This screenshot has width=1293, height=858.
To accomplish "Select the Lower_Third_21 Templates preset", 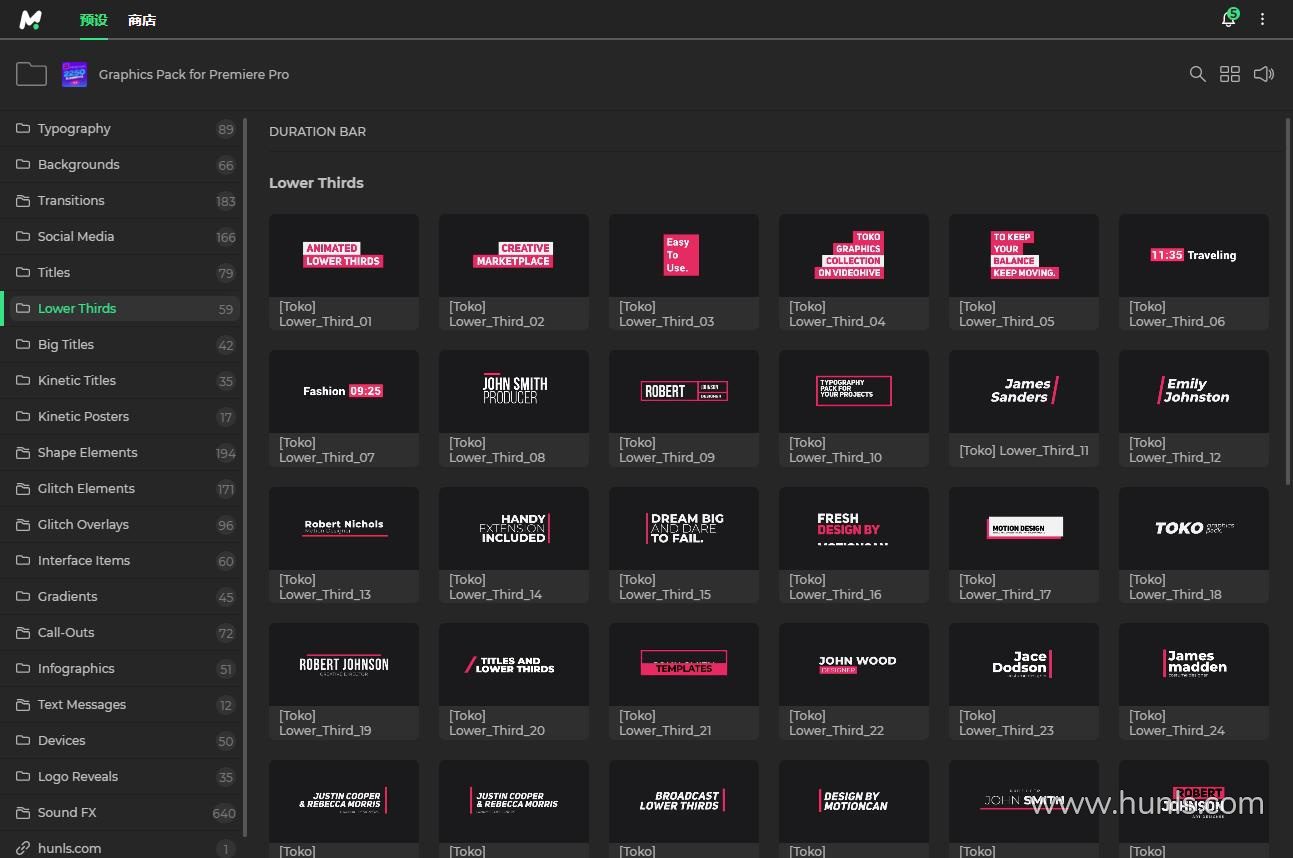I will tap(684, 681).
